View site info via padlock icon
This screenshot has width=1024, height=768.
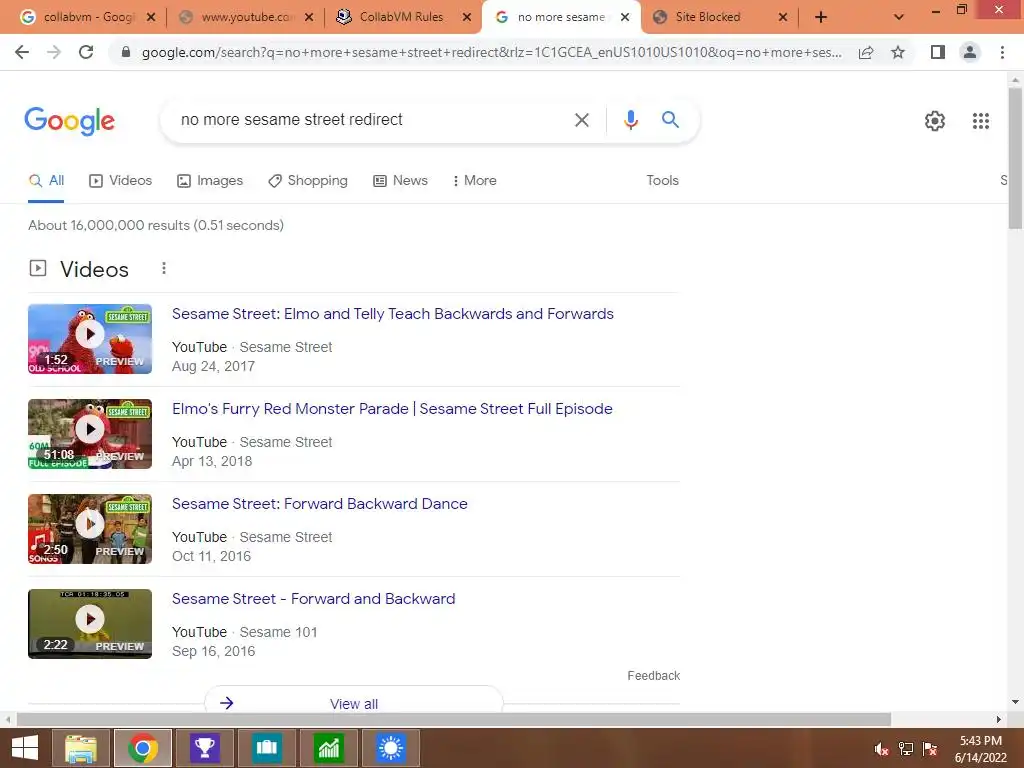coord(126,52)
